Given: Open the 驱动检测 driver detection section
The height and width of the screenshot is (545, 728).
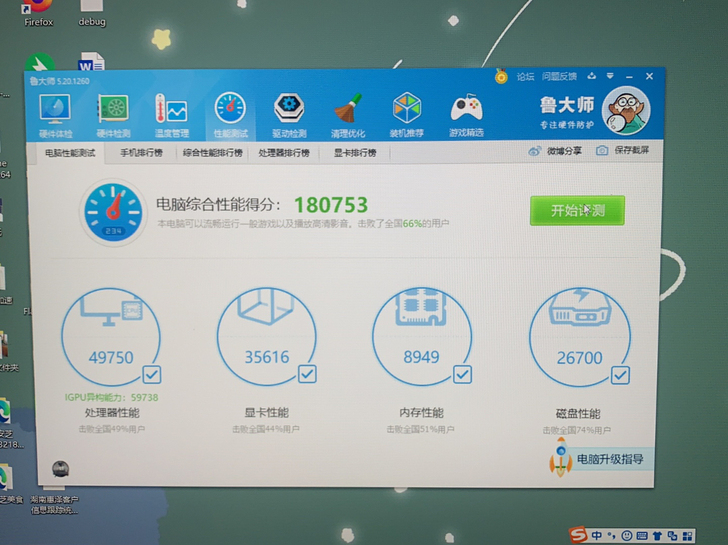Looking at the screenshot, I should tap(289, 116).
